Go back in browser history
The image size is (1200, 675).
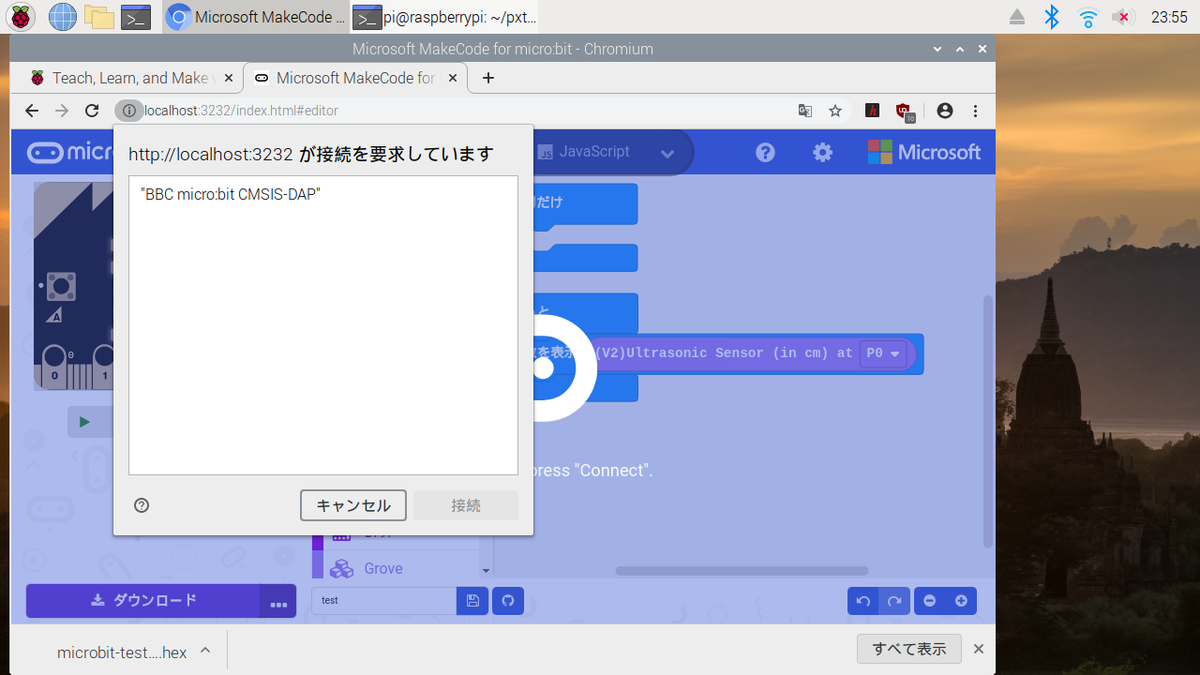(32, 111)
